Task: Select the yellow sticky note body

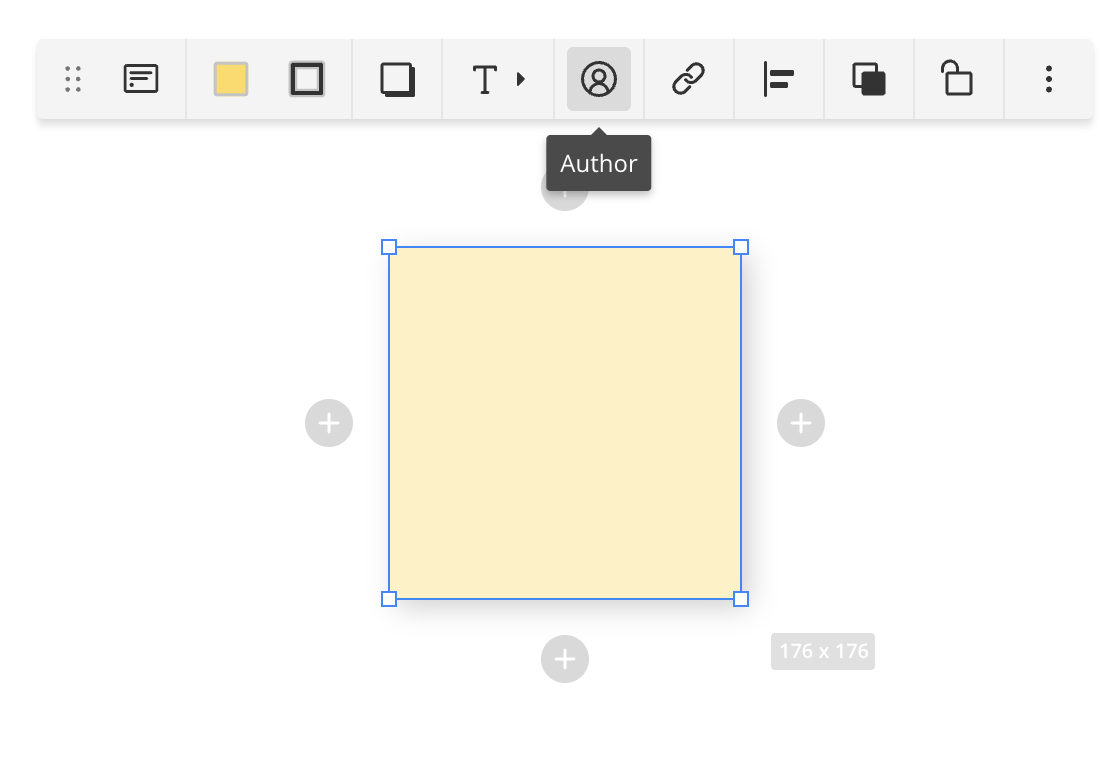Action: (x=565, y=423)
